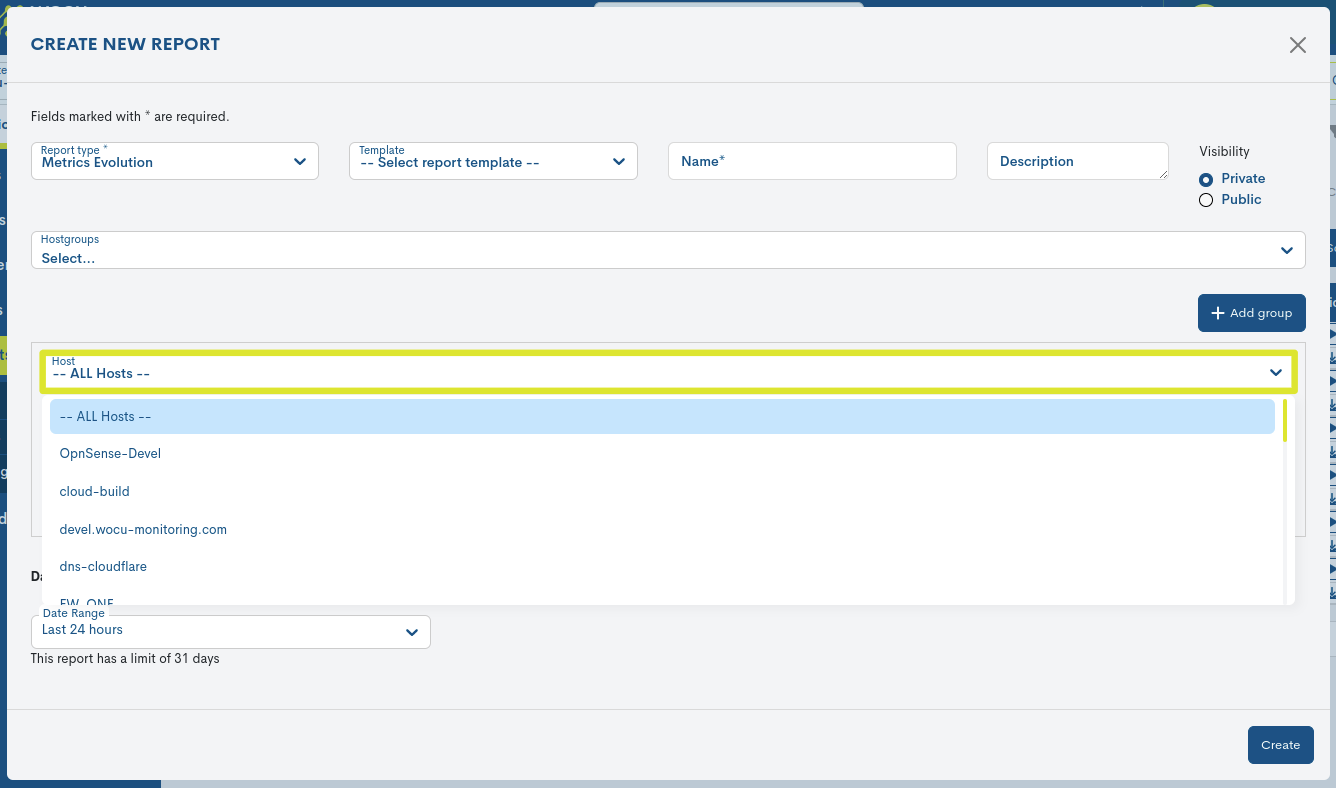
Task: Select Private visibility option
Action: tap(1206, 179)
